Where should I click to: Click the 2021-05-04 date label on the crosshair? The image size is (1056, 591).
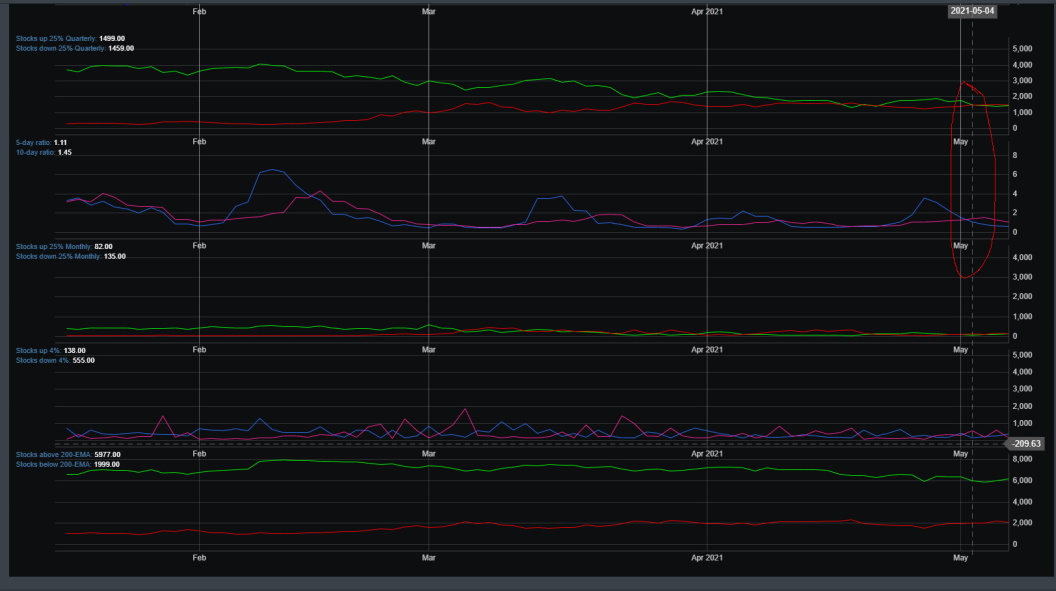click(972, 11)
